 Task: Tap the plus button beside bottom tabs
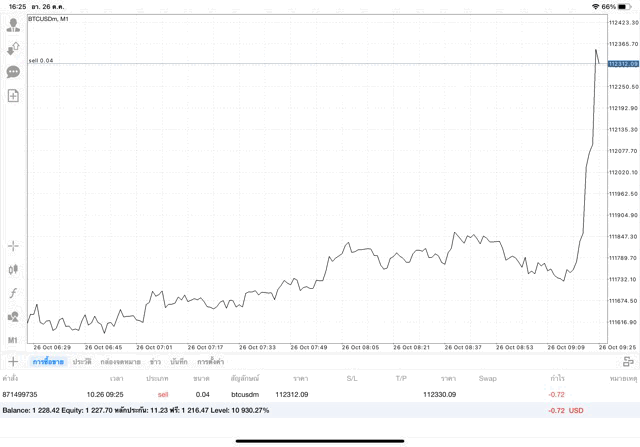click(13, 361)
